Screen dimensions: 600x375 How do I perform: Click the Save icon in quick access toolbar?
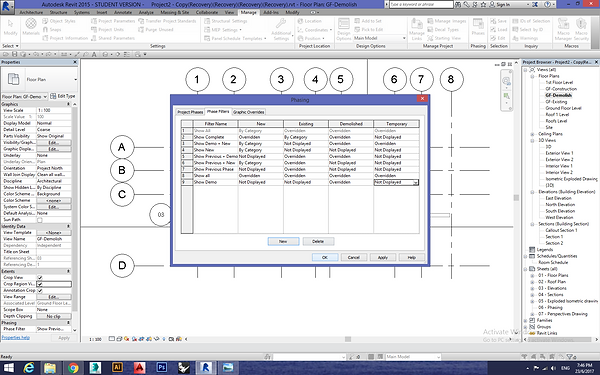click(x=15, y=54)
